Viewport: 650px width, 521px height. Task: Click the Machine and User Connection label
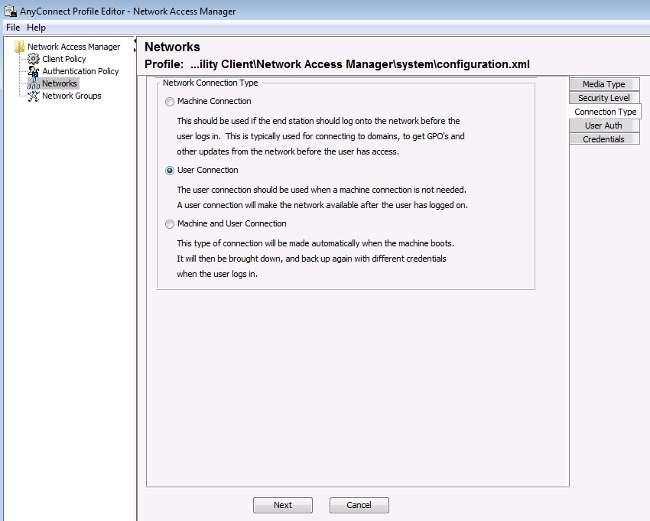tap(232, 224)
